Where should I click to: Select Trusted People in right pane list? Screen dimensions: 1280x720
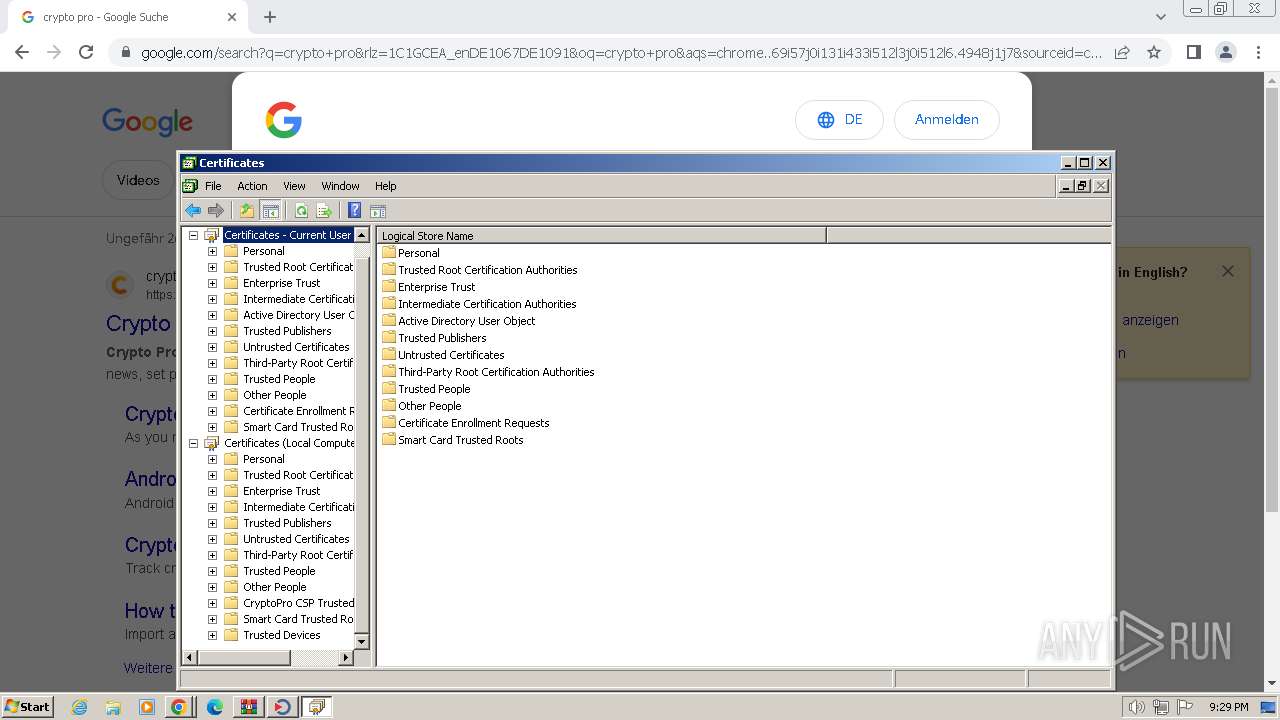(434, 389)
